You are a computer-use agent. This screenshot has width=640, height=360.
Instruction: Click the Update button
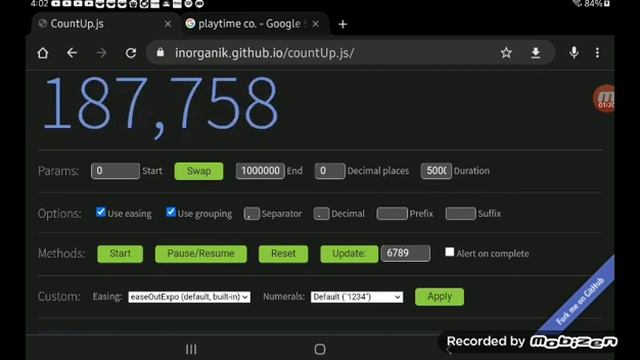(x=349, y=253)
